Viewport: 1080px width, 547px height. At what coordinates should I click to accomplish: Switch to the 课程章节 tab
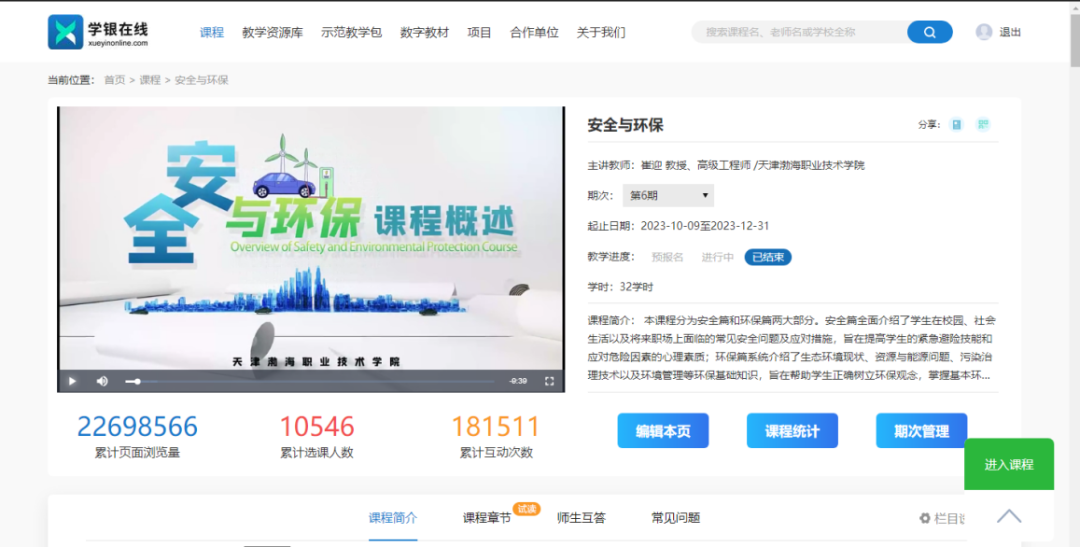click(487, 518)
